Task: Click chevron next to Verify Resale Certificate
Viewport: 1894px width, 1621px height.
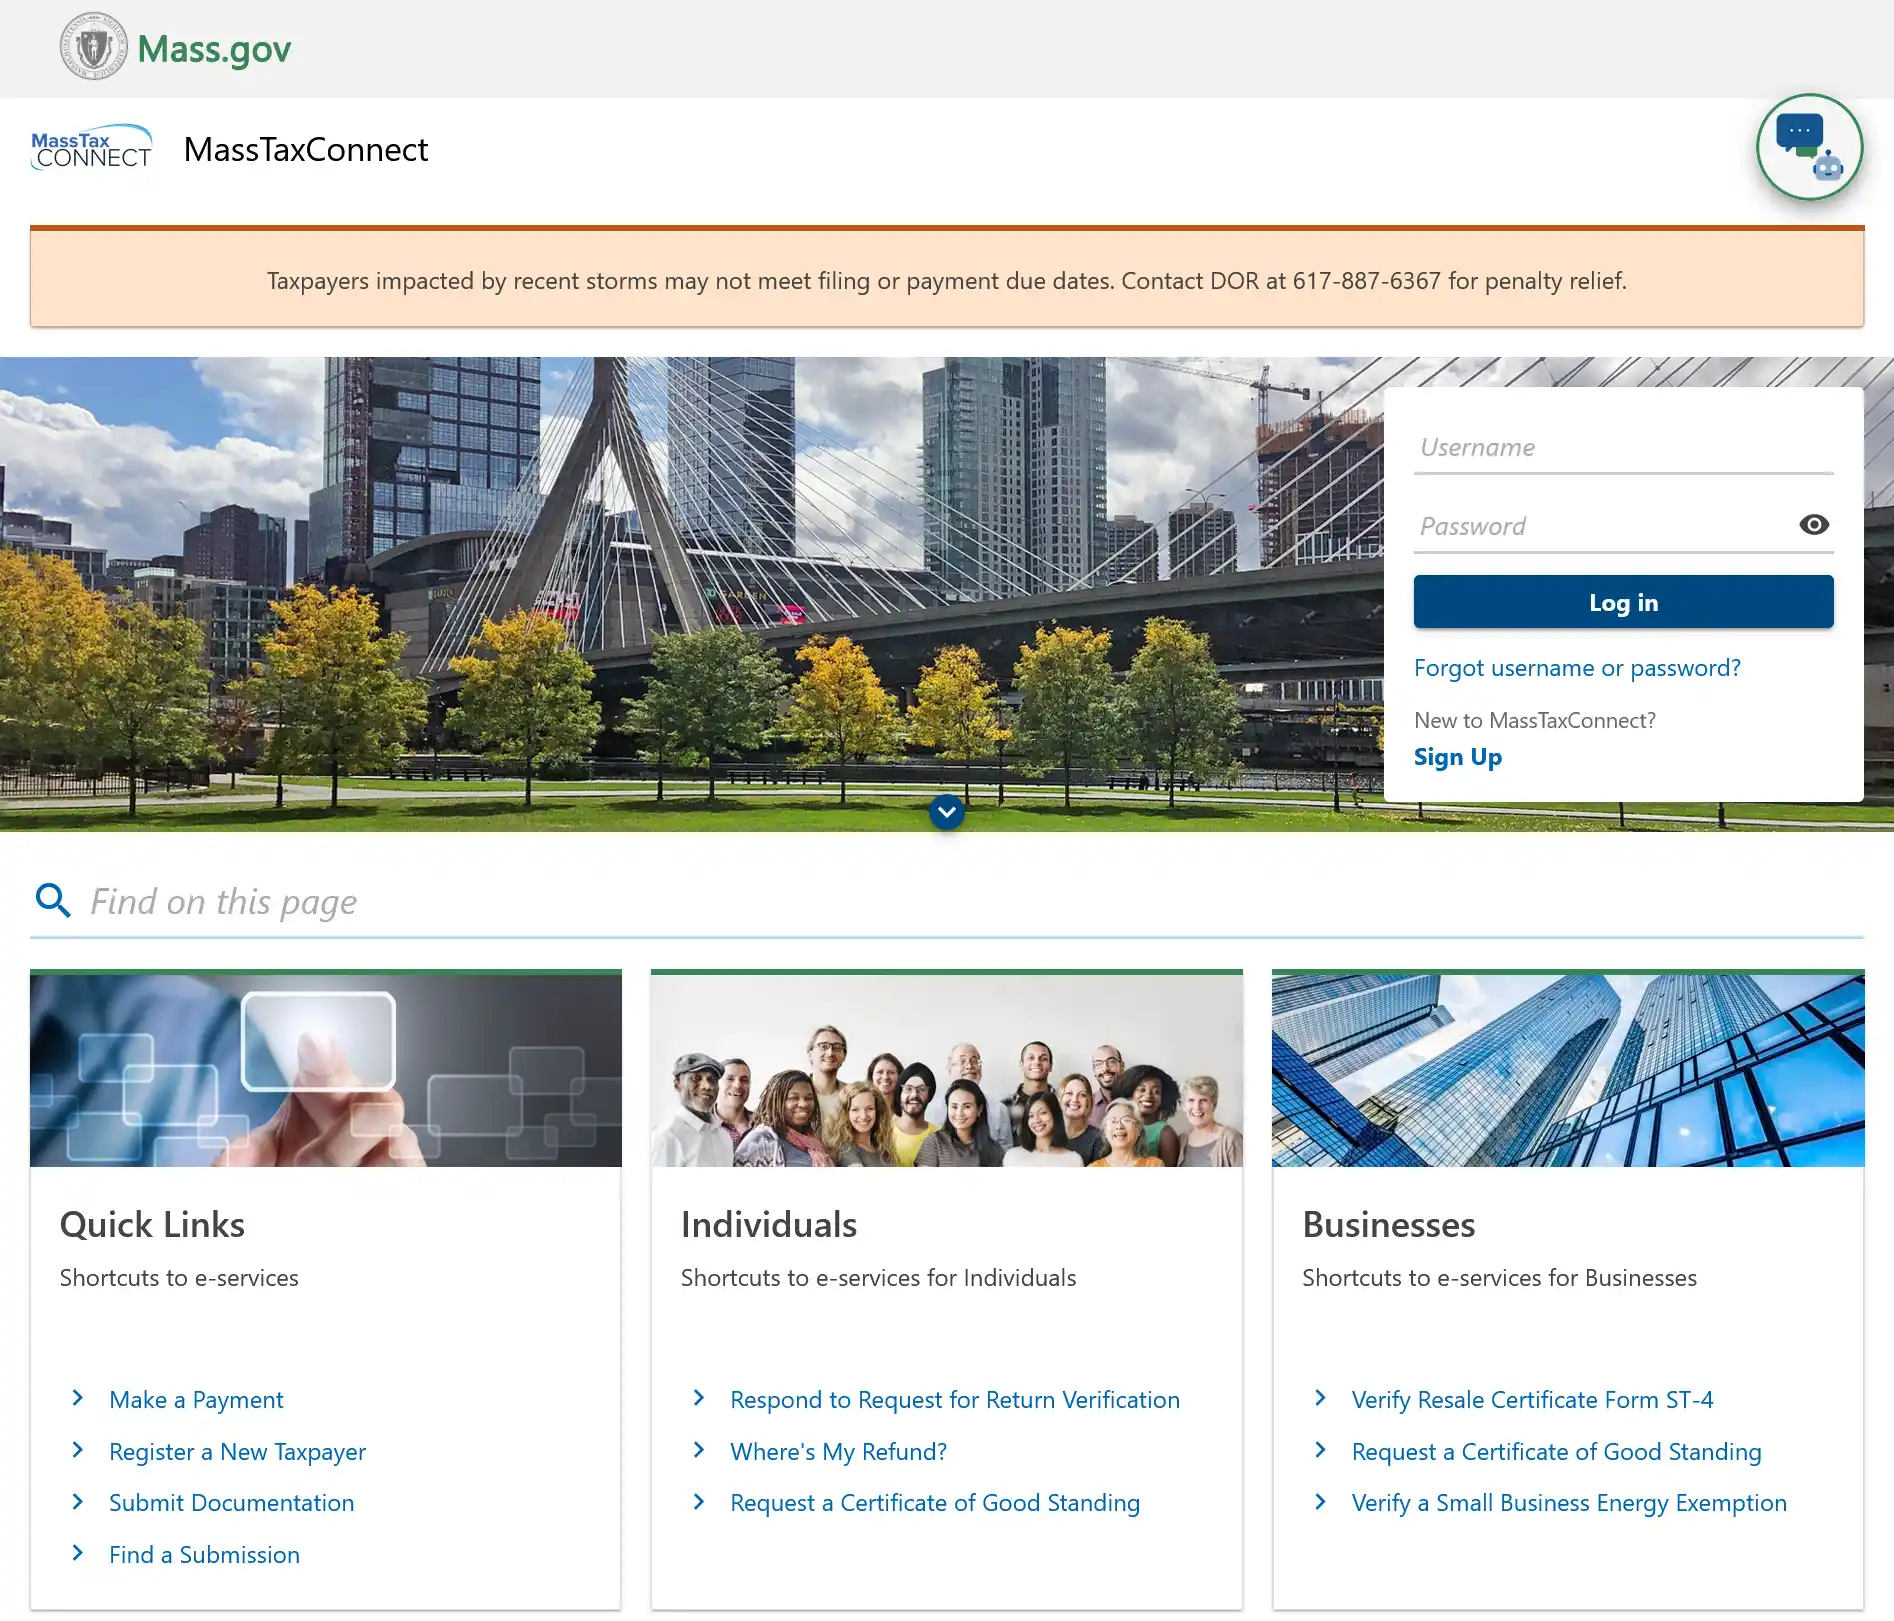Action: click(x=1320, y=1398)
